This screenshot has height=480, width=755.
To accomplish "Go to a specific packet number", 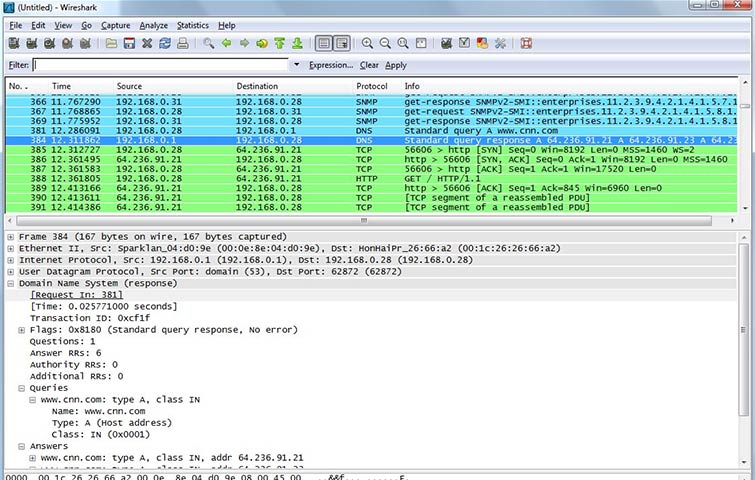I will pos(262,43).
